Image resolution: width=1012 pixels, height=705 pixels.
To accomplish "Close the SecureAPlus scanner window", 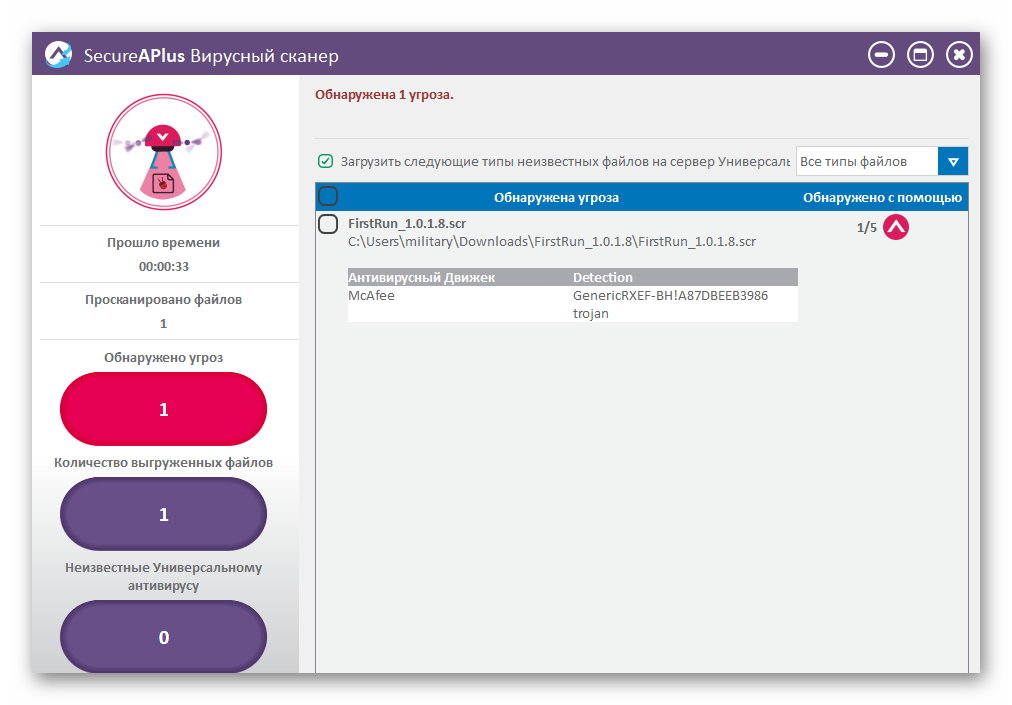I will click(x=959, y=55).
